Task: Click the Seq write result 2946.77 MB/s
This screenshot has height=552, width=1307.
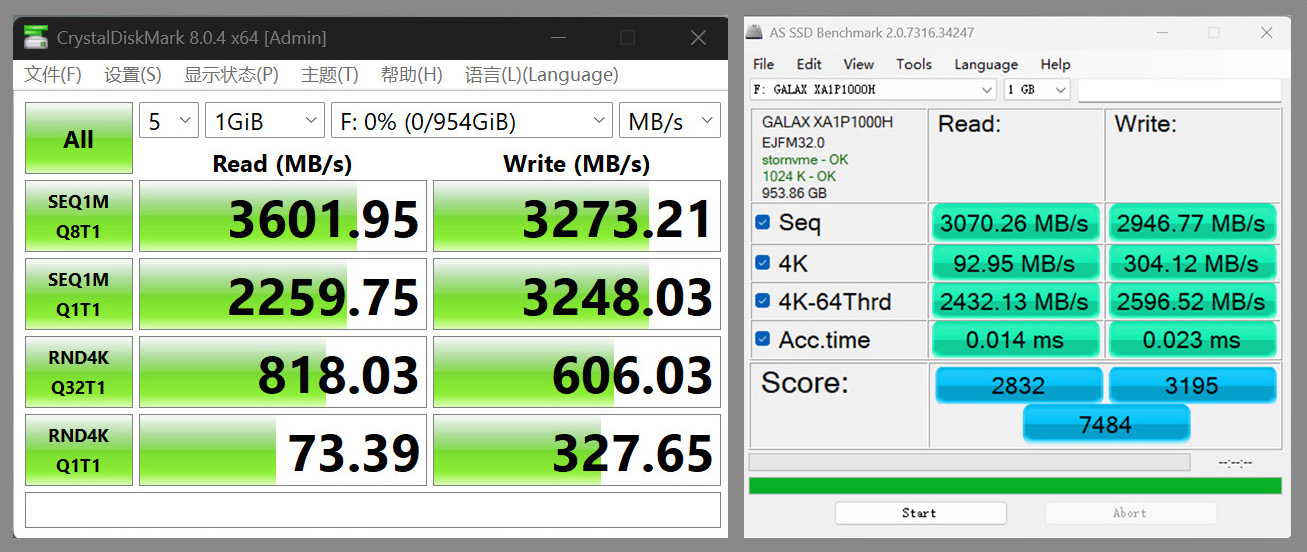Action: click(1192, 222)
